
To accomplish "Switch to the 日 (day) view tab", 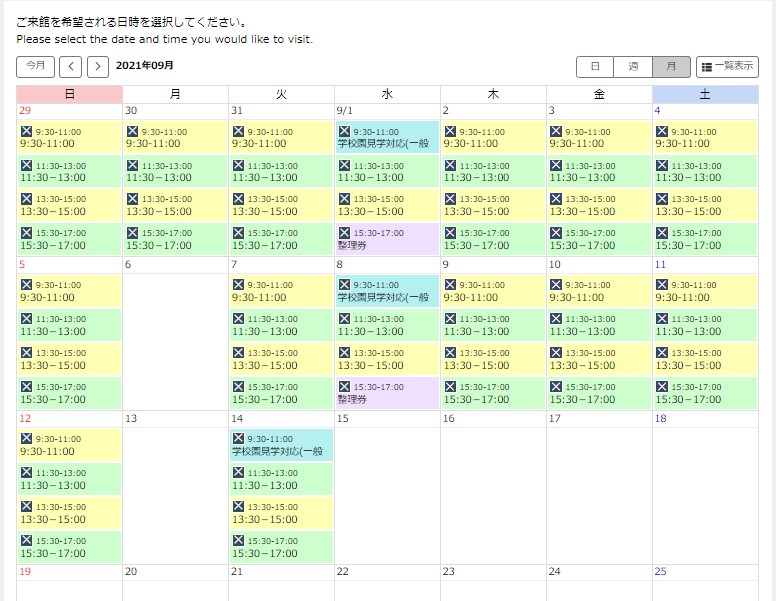I will pos(595,66).
